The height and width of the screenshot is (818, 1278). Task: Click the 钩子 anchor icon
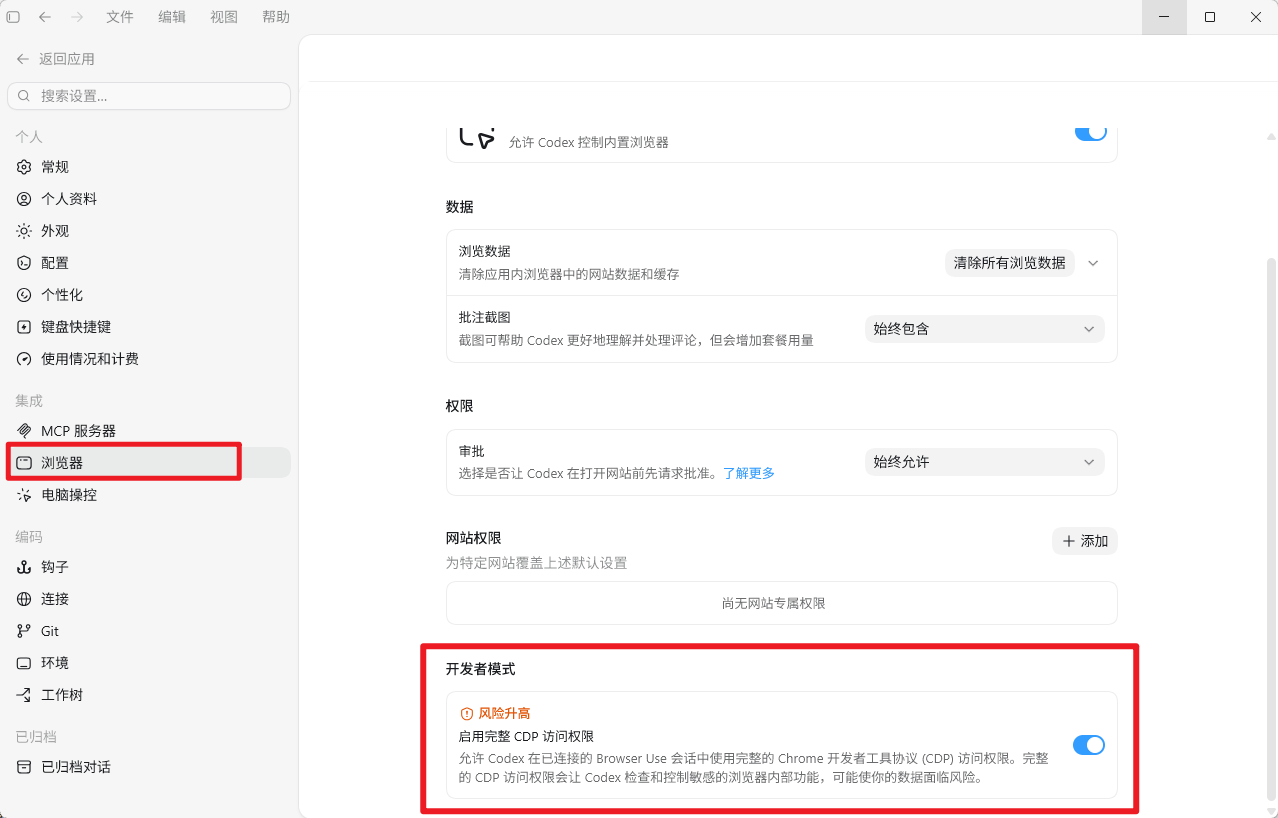[24, 567]
